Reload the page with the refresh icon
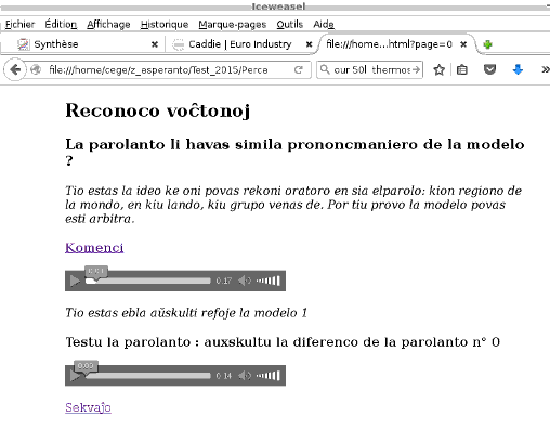 tap(298, 70)
